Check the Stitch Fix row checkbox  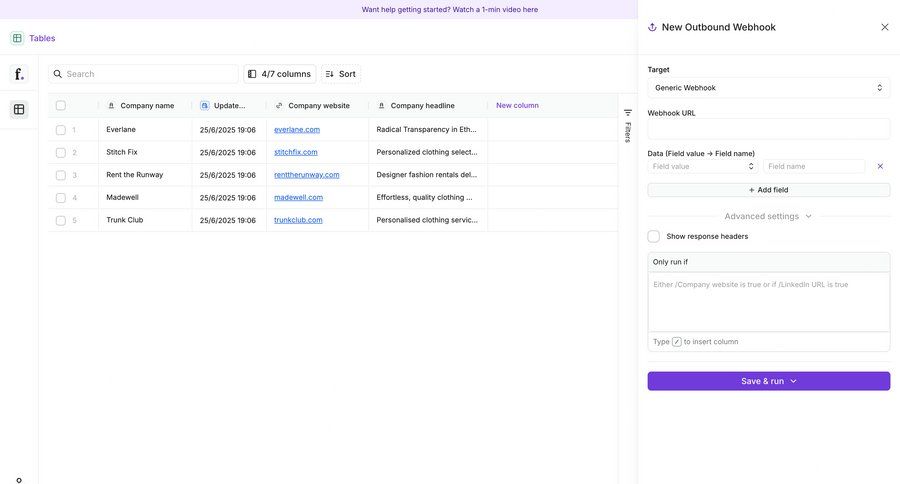click(61, 153)
